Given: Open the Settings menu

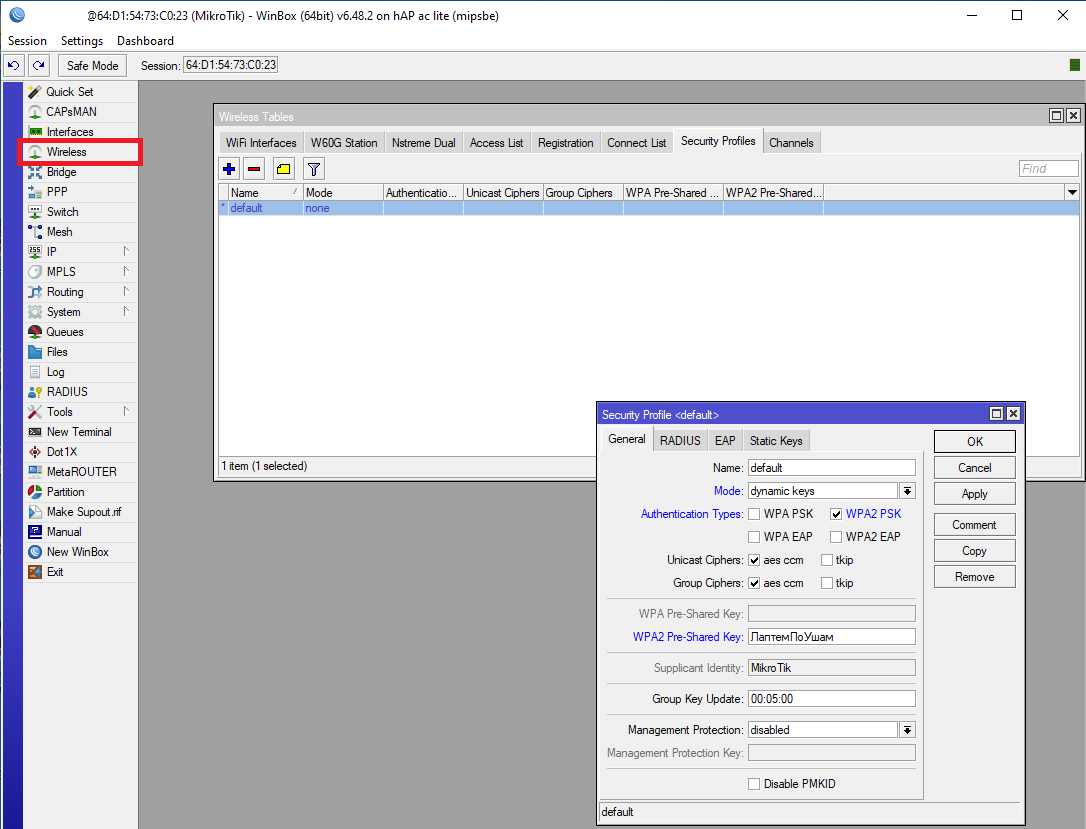Looking at the screenshot, I should pyautogui.click(x=82, y=41).
